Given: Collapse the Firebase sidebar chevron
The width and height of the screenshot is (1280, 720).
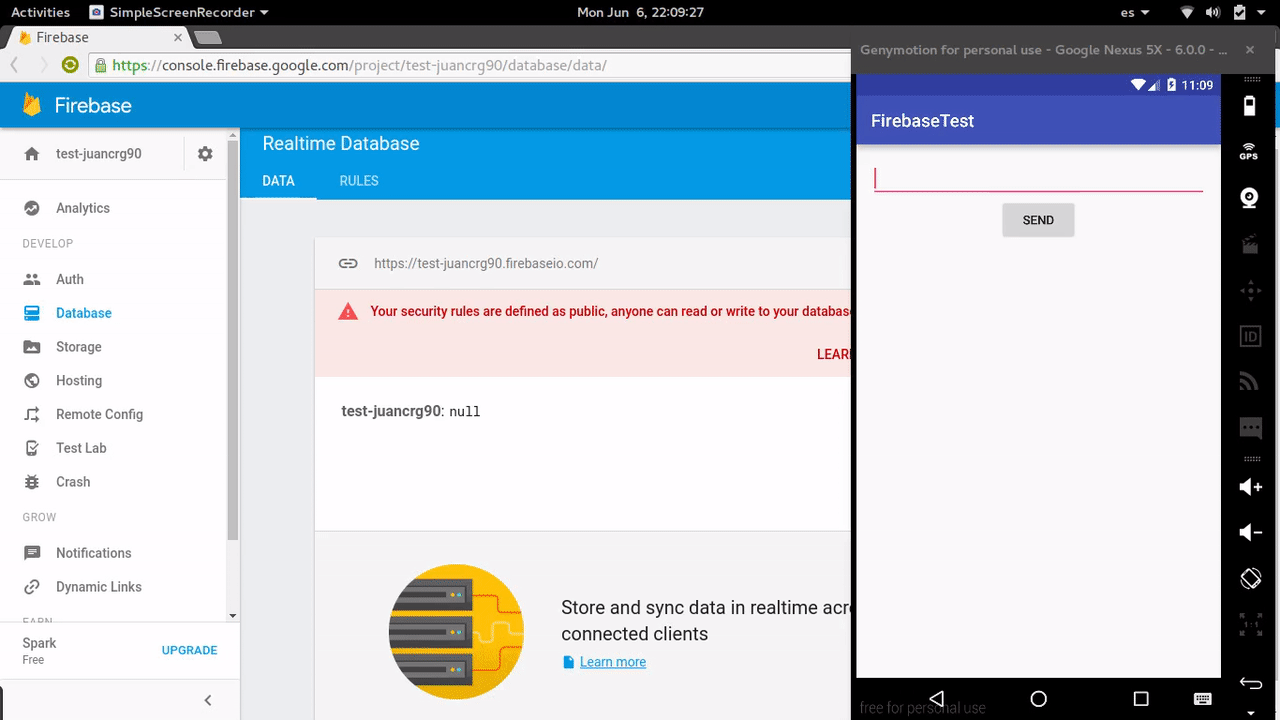Looking at the screenshot, I should pyautogui.click(x=208, y=700).
